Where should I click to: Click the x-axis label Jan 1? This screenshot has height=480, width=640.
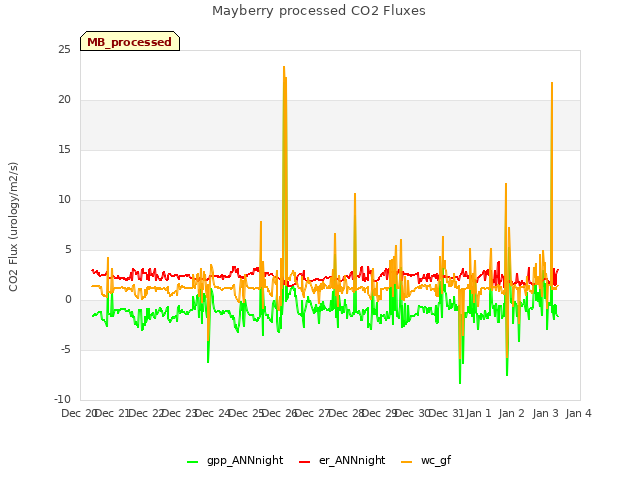coord(478,413)
